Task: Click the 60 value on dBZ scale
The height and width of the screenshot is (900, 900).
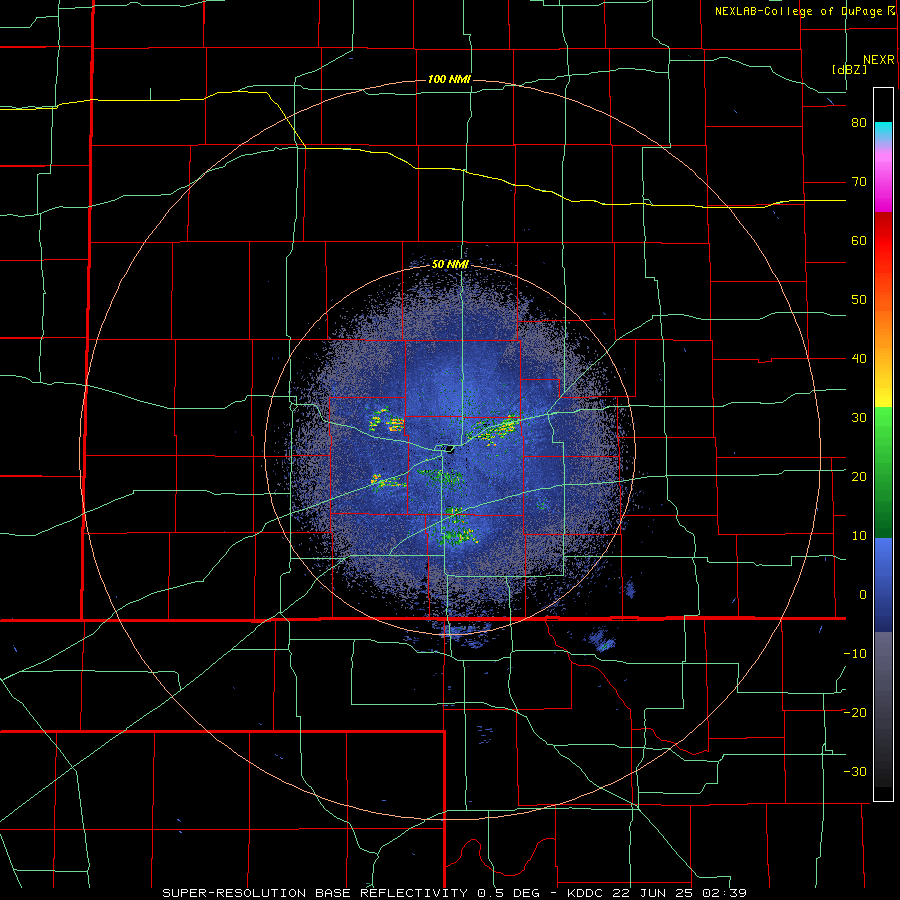Action: pos(859,240)
